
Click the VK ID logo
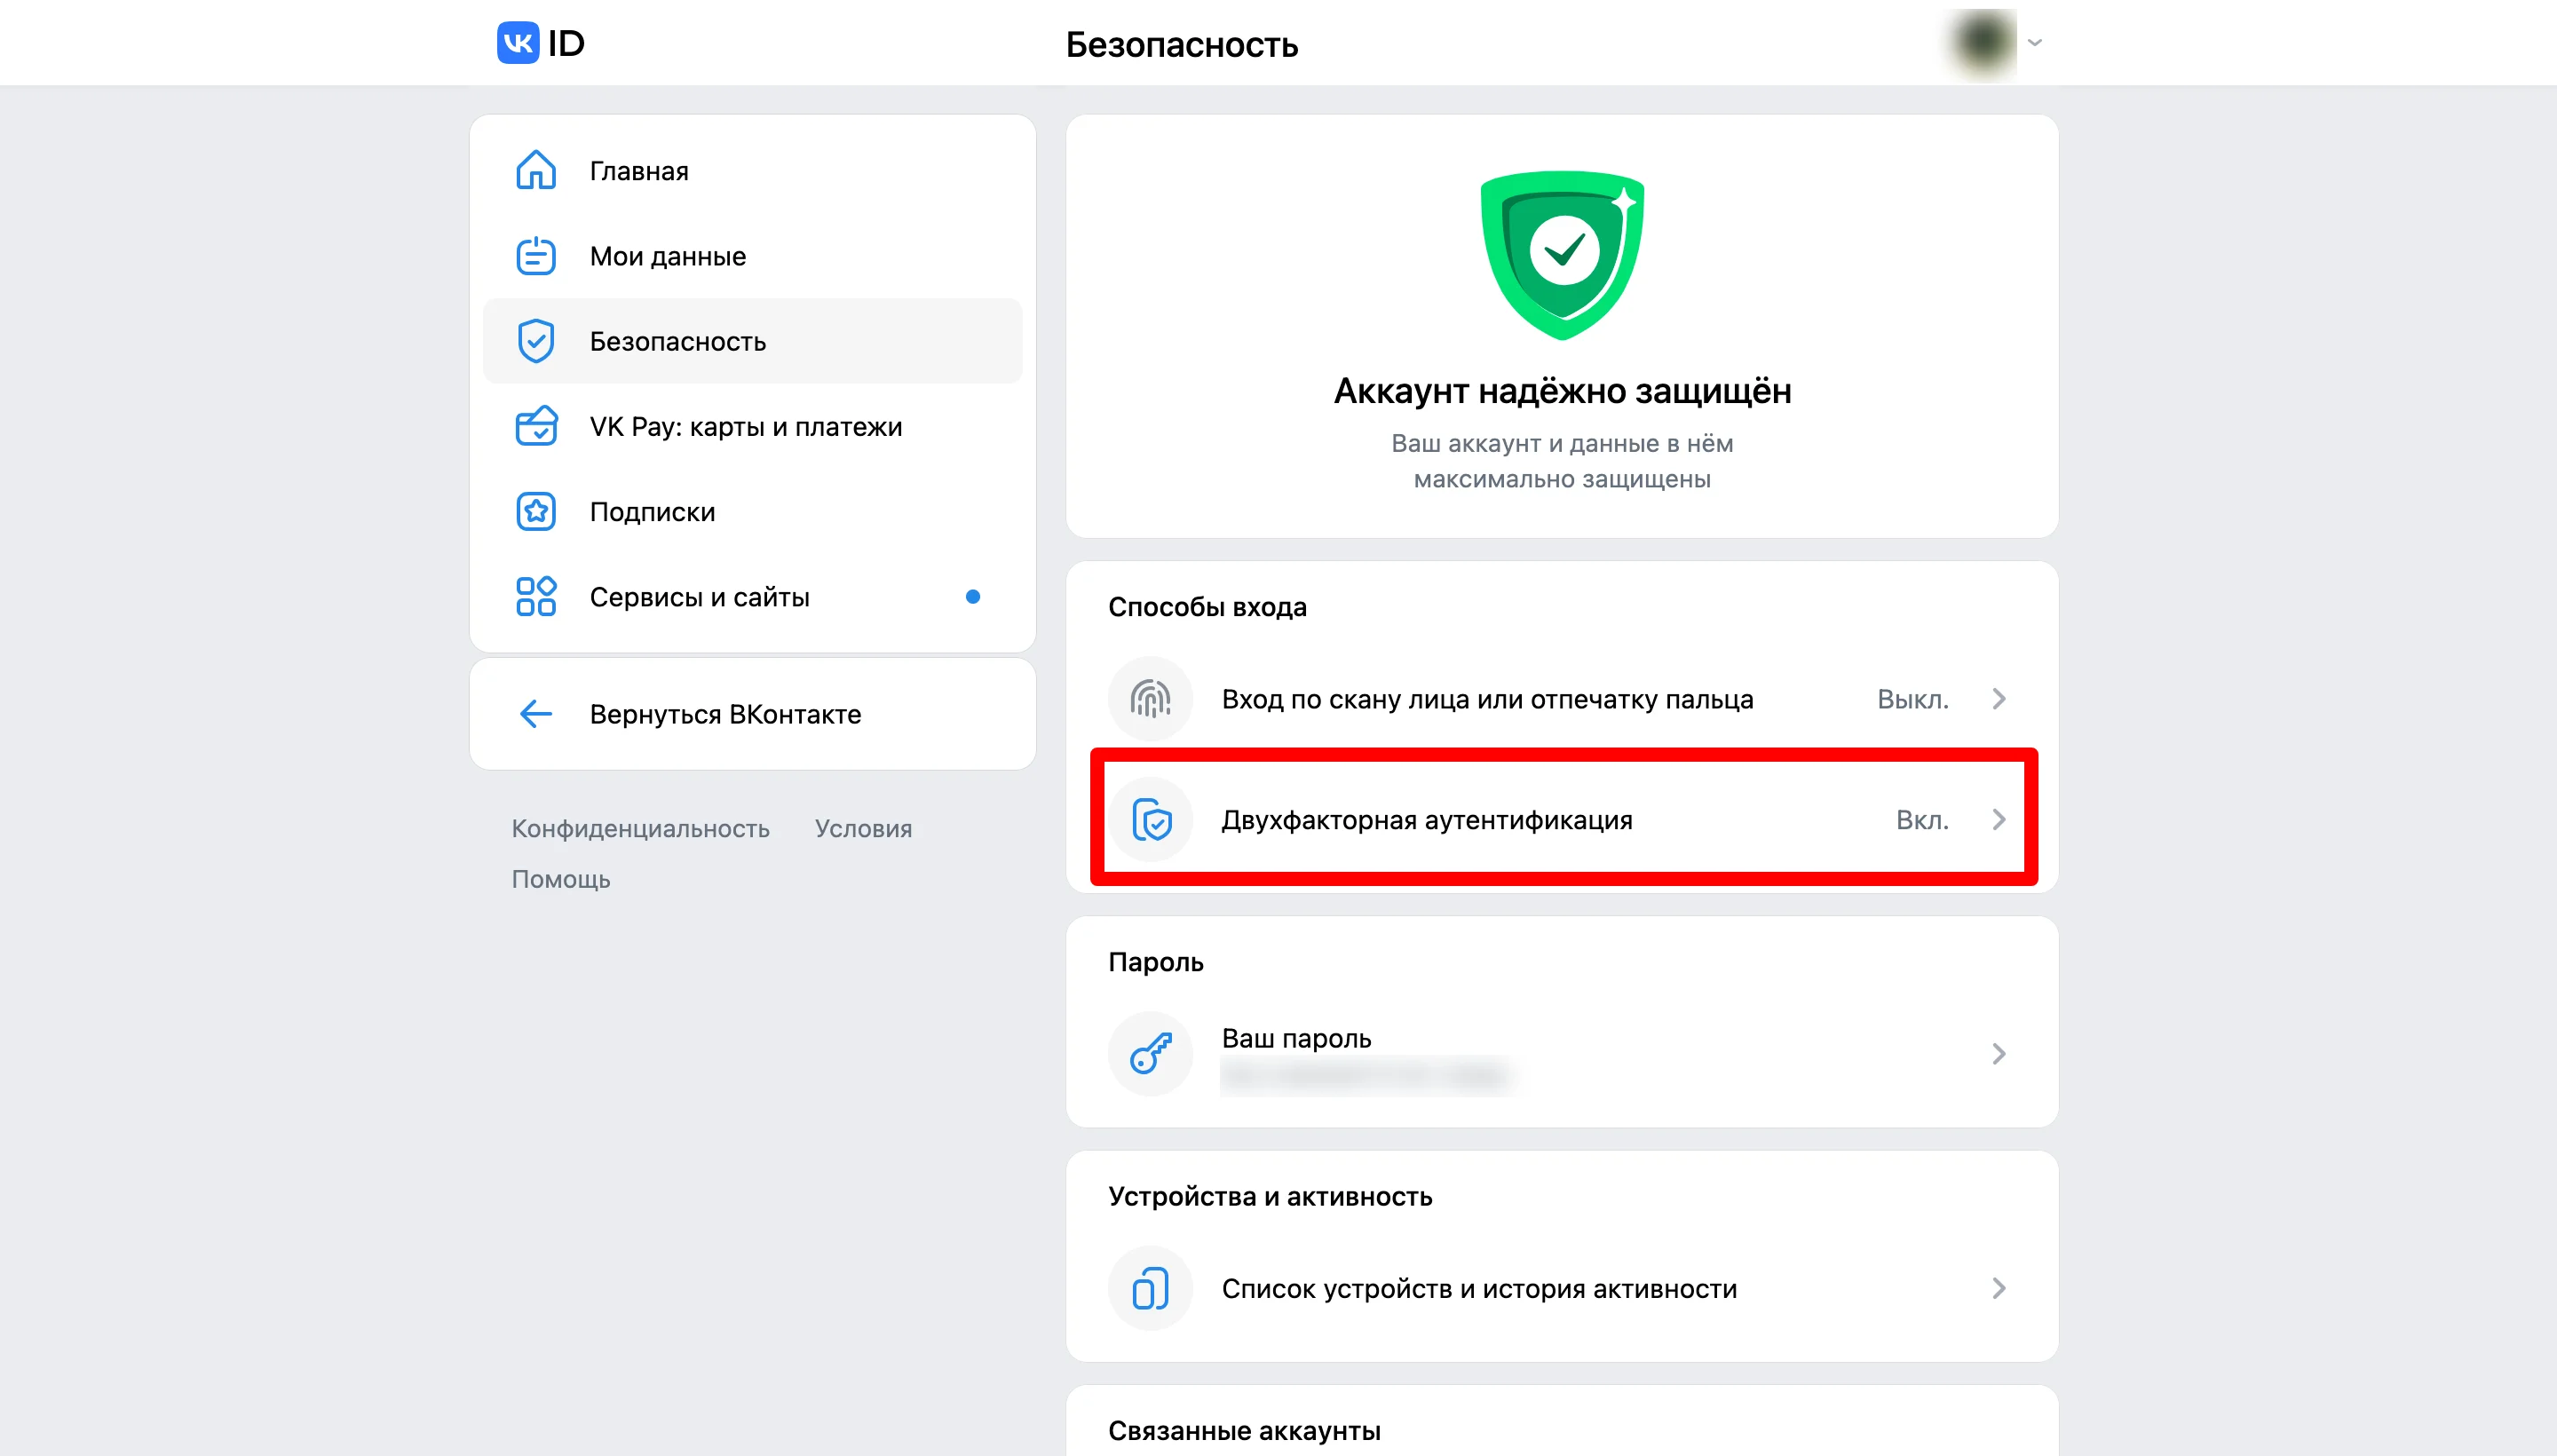(540, 43)
